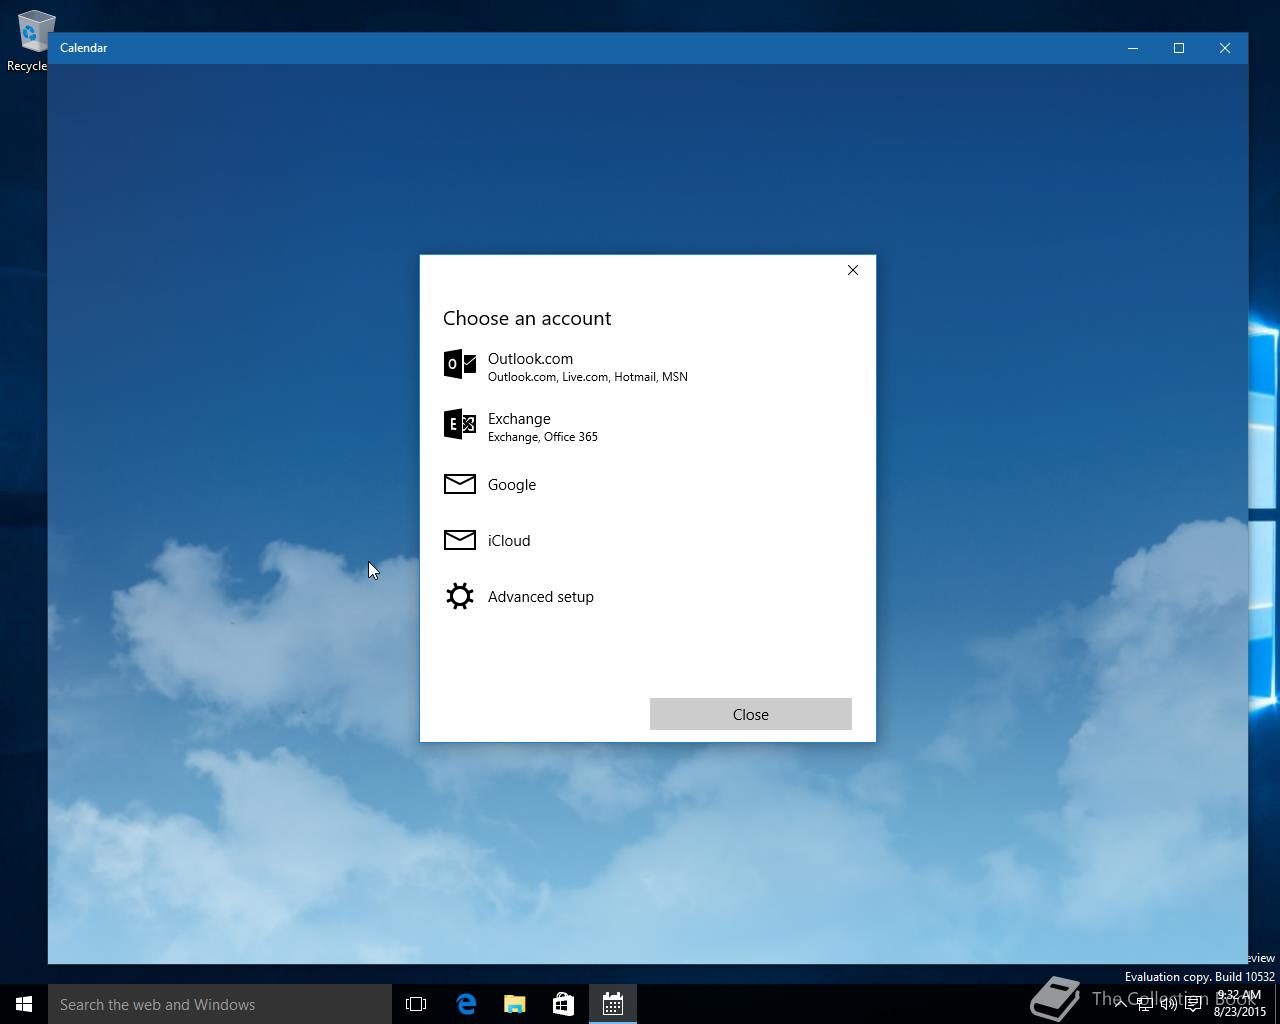This screenshot has height=1024, width=1280.
Task: Click the 'Exchange, Office 365' subtitle
Action: tap(543, 437)
